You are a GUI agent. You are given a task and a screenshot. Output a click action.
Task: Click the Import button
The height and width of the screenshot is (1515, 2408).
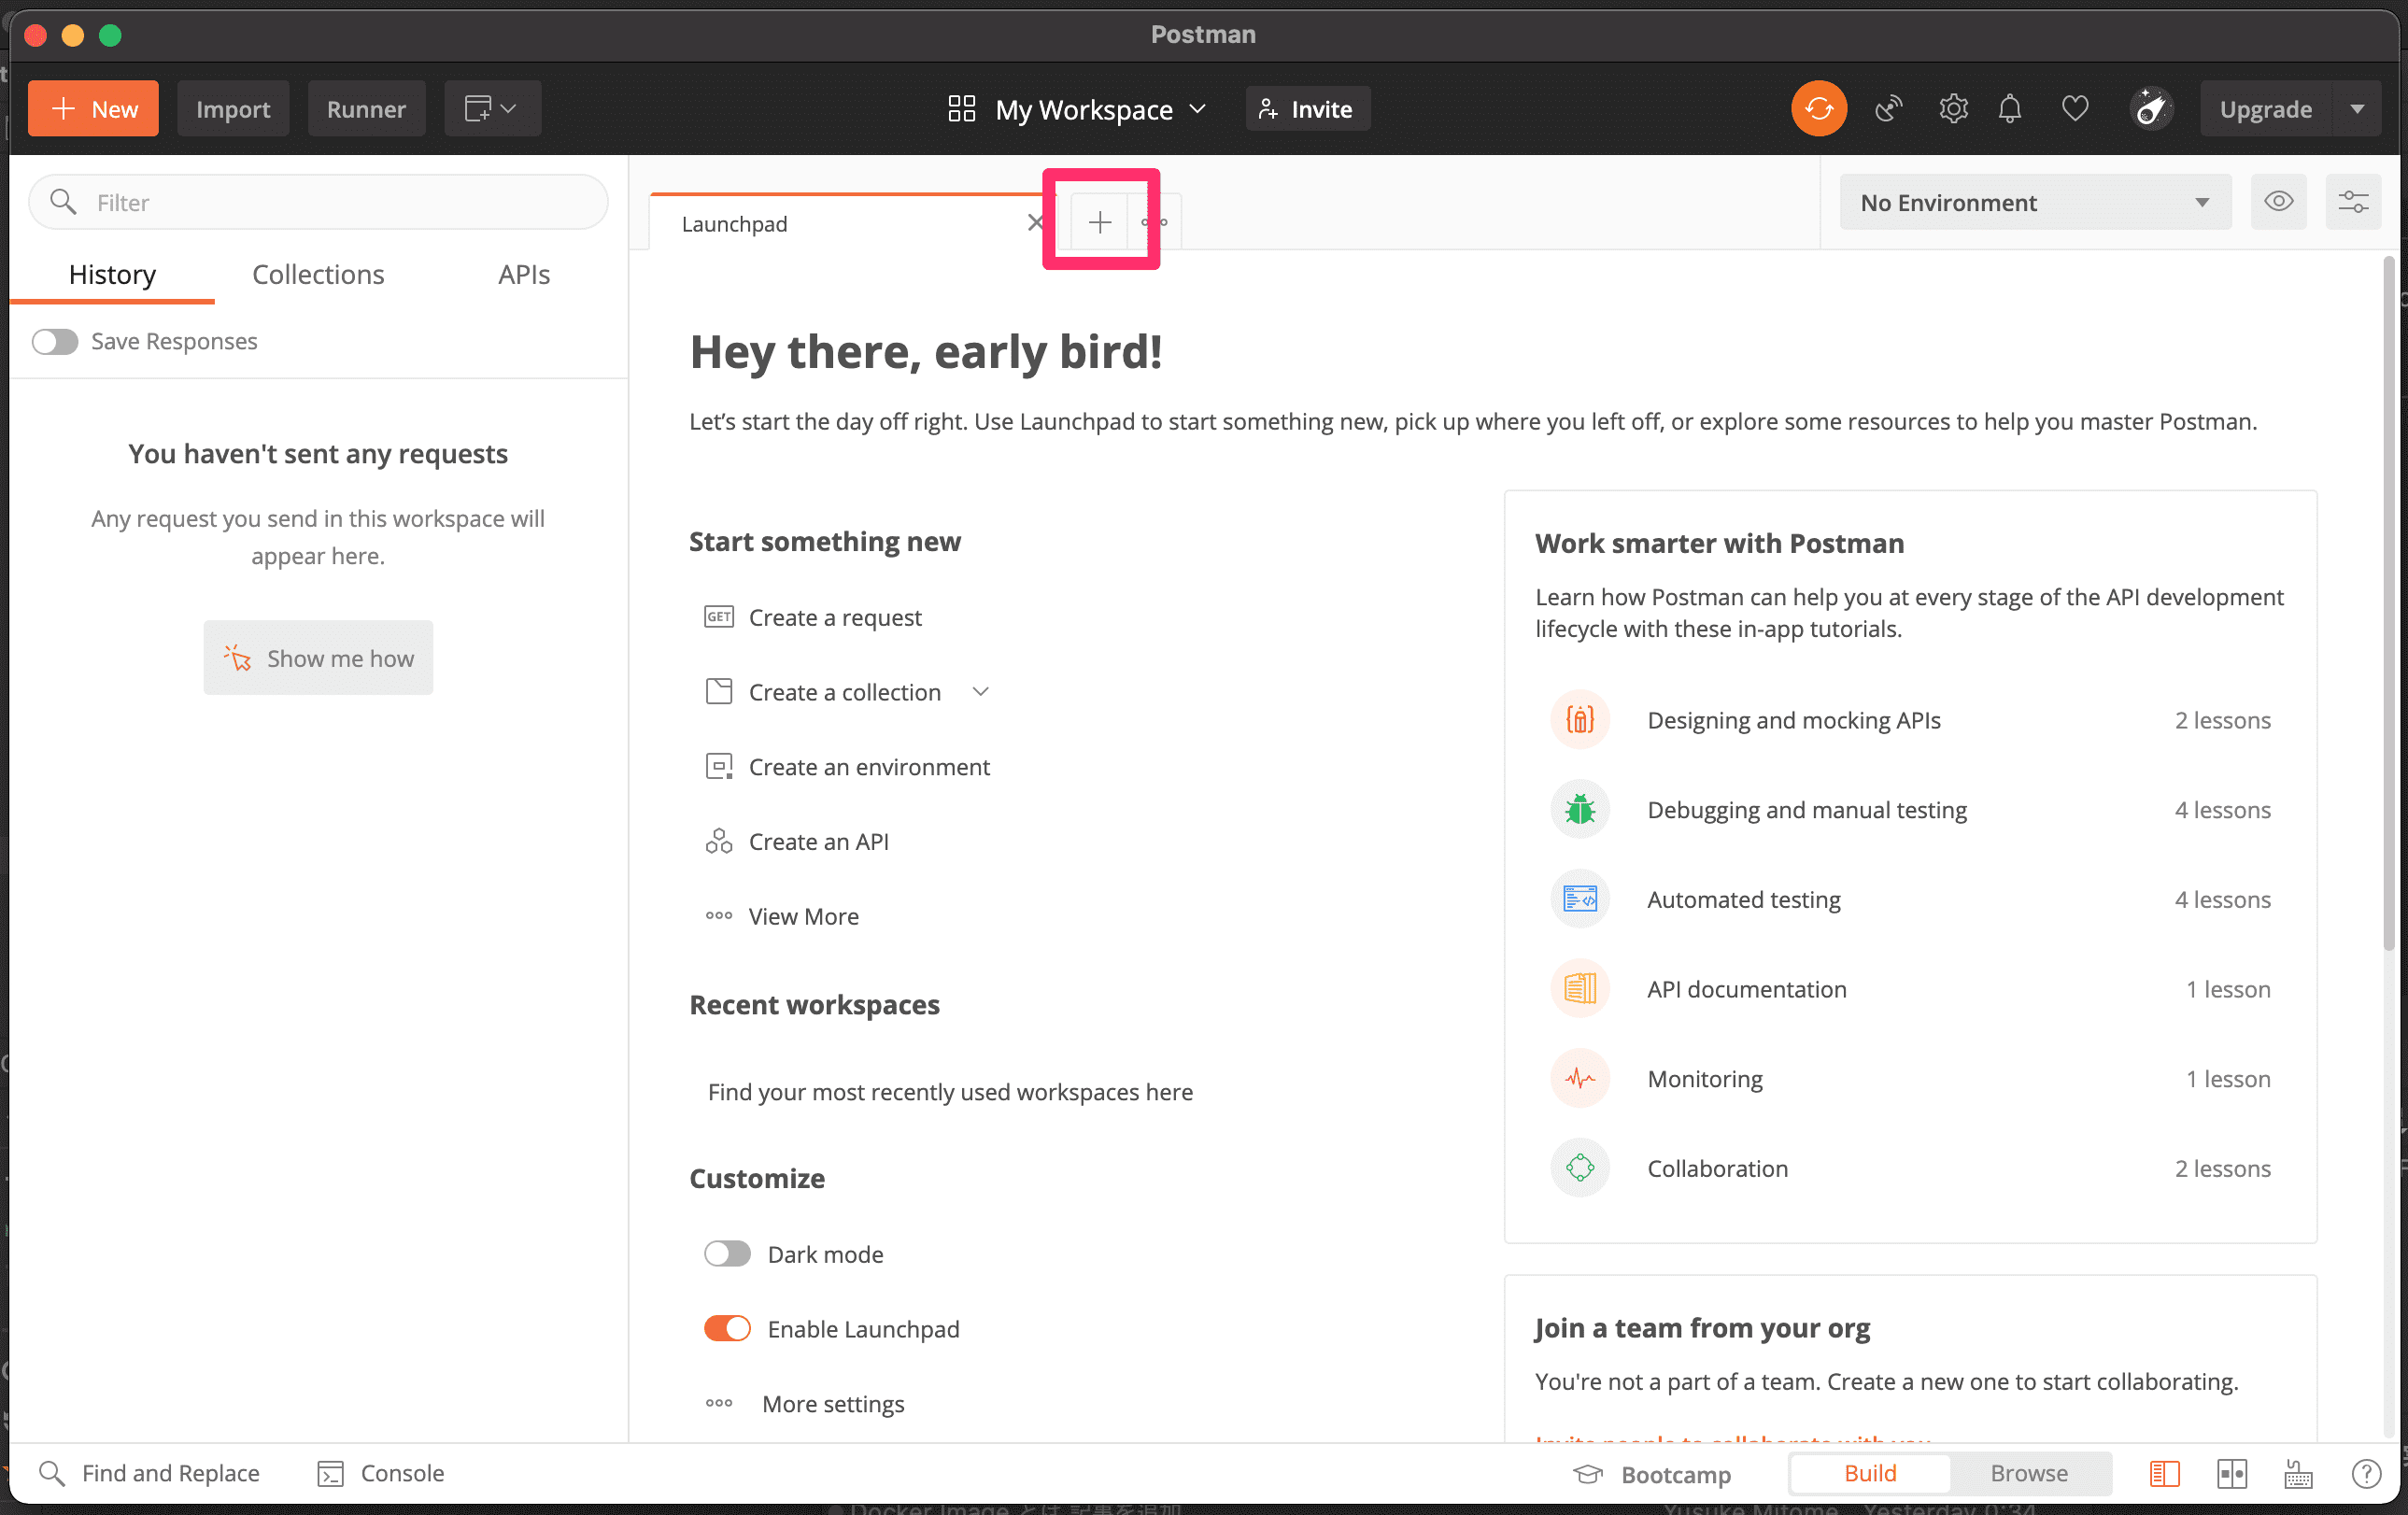233,109
